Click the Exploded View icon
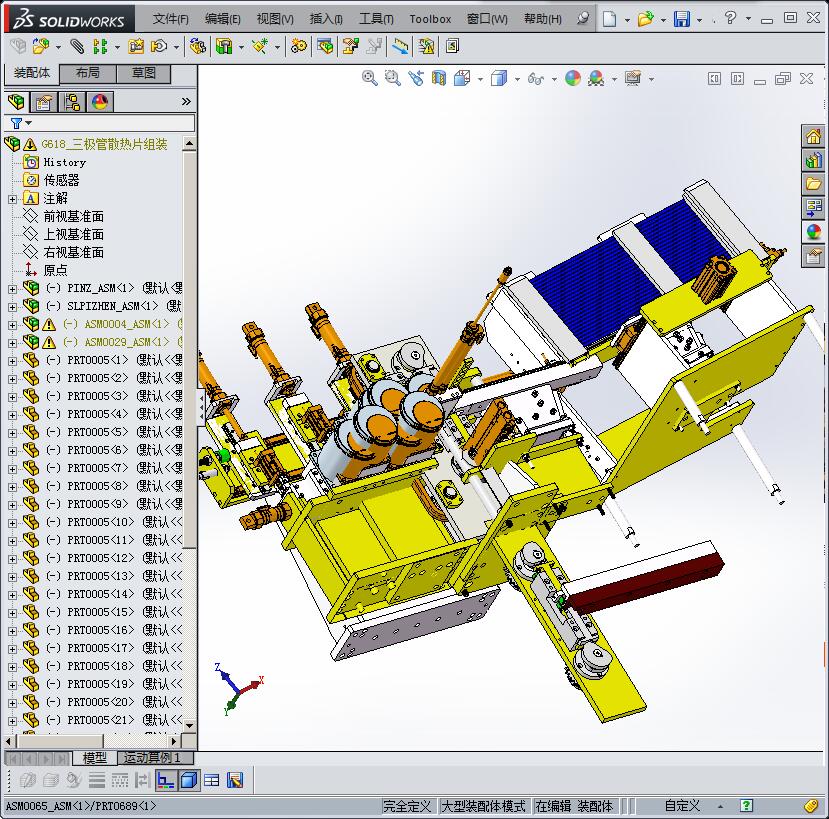 coord(351,47)
